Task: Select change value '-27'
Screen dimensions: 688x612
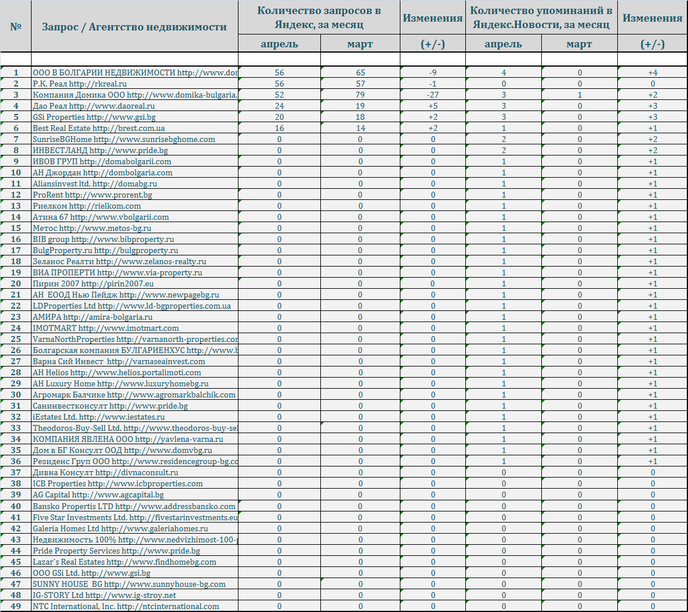Action: click(x=433, y=95)
